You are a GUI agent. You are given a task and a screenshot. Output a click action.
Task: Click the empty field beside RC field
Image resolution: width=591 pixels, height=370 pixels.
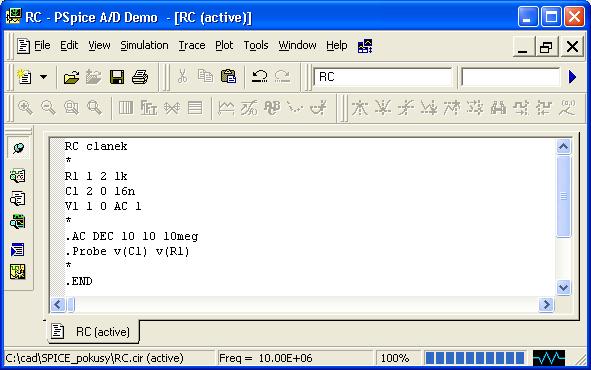(510, 77)
